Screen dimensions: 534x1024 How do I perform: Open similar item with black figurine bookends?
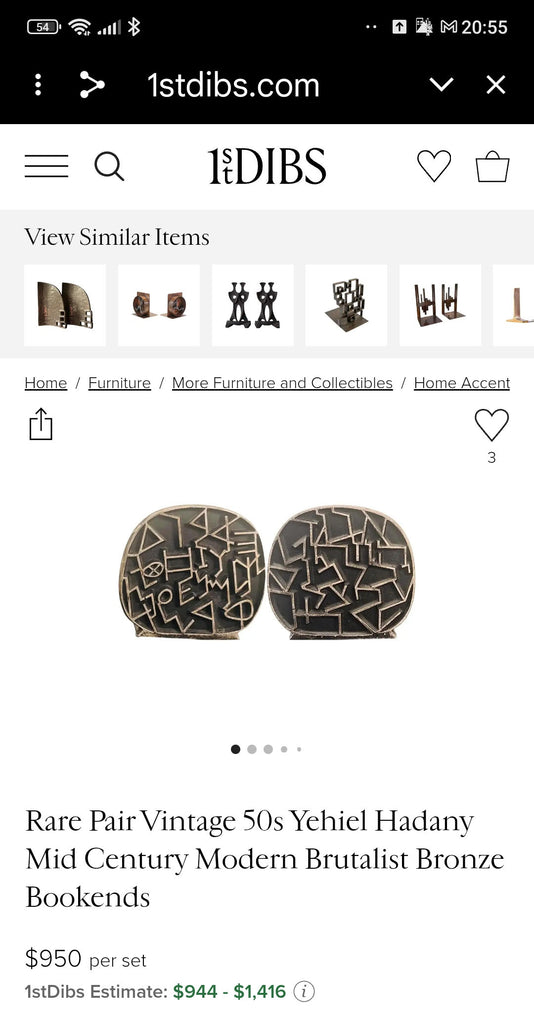253,305
